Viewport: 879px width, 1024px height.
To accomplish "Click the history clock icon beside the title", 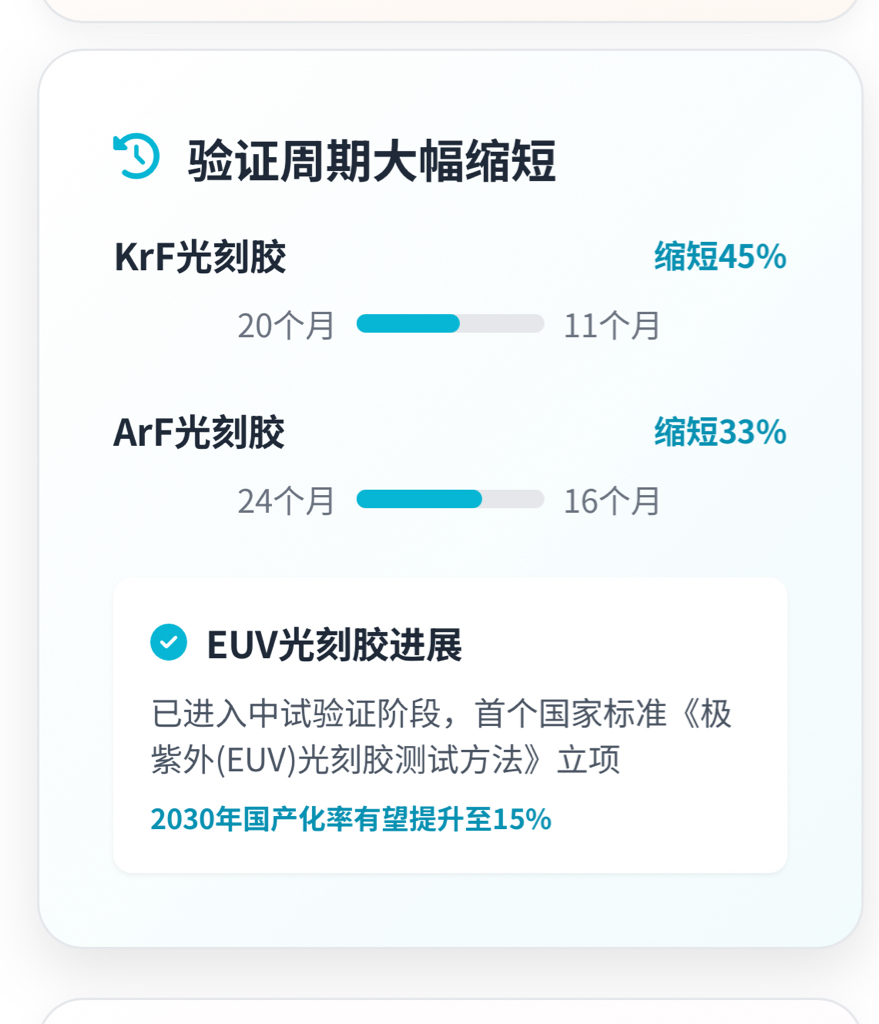I will tap(136, 156).
